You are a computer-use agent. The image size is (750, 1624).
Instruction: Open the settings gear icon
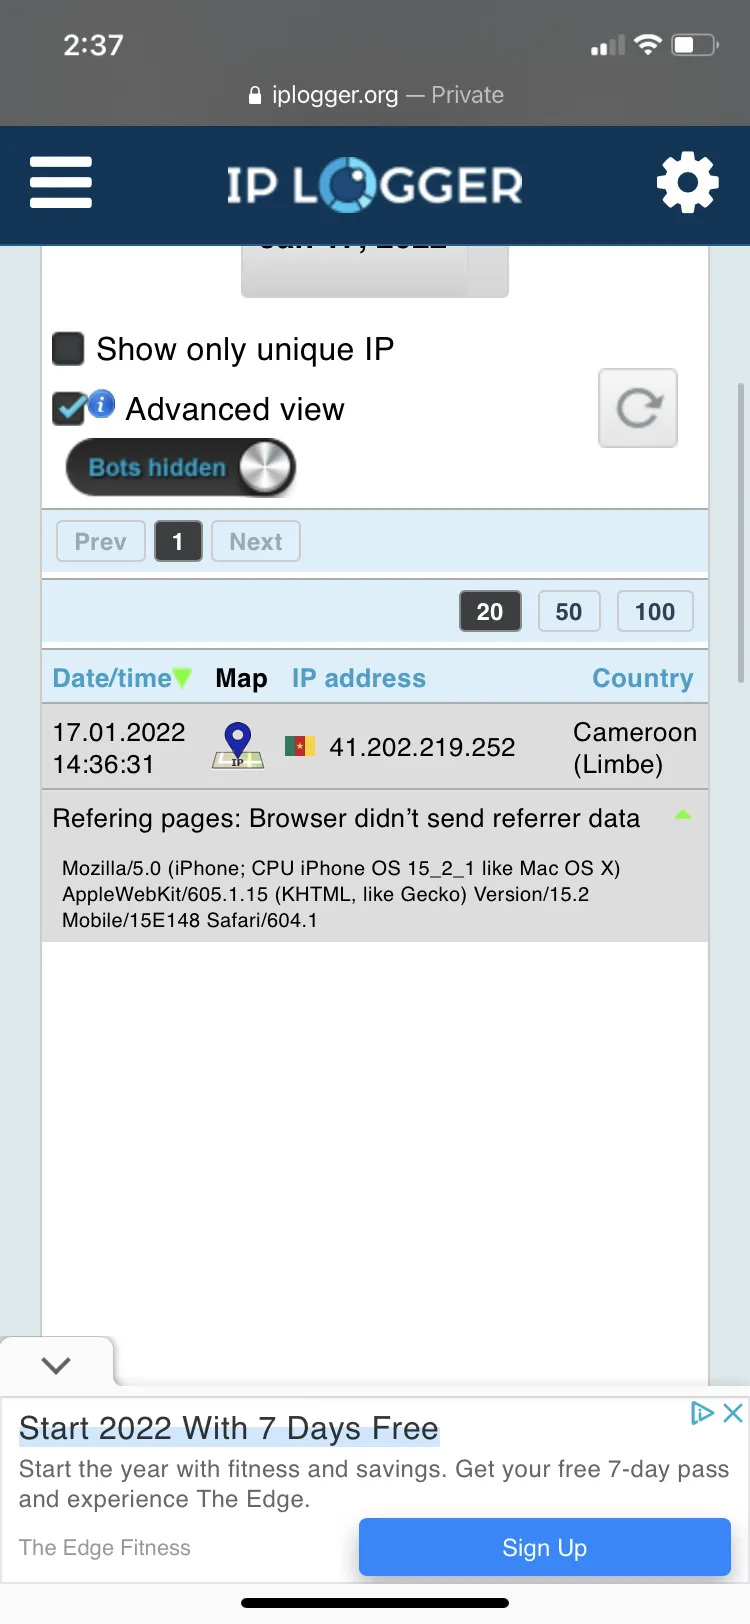[687, 182]
